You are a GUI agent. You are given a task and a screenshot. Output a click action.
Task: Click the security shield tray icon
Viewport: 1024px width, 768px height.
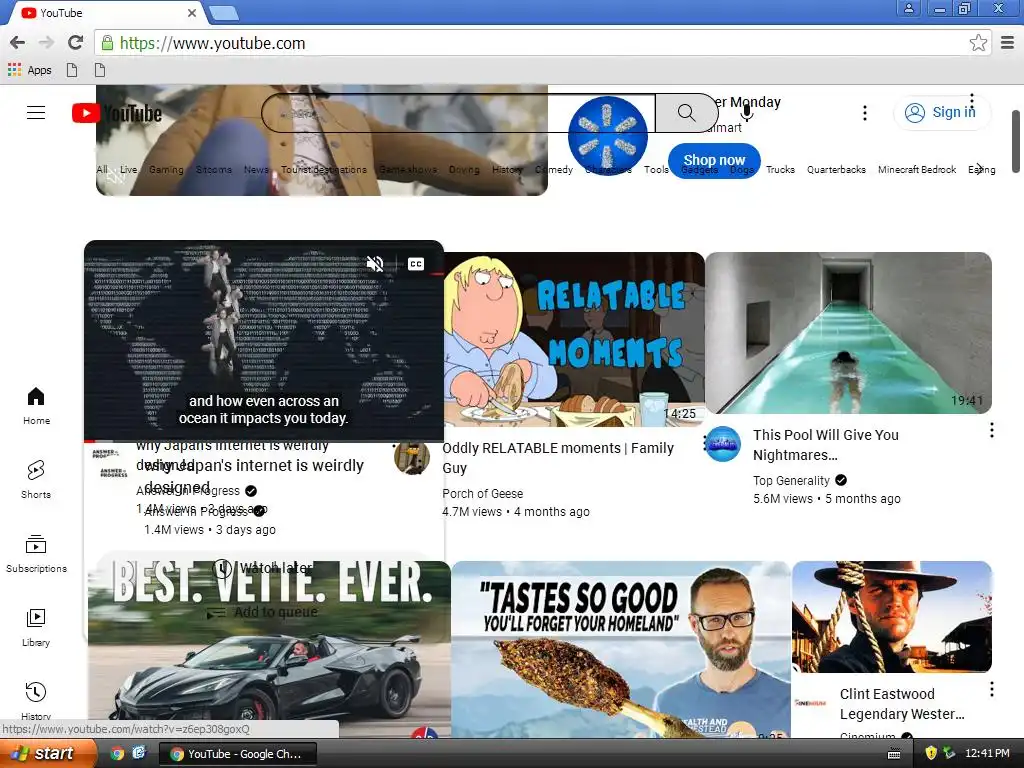[x=931, y=753]
